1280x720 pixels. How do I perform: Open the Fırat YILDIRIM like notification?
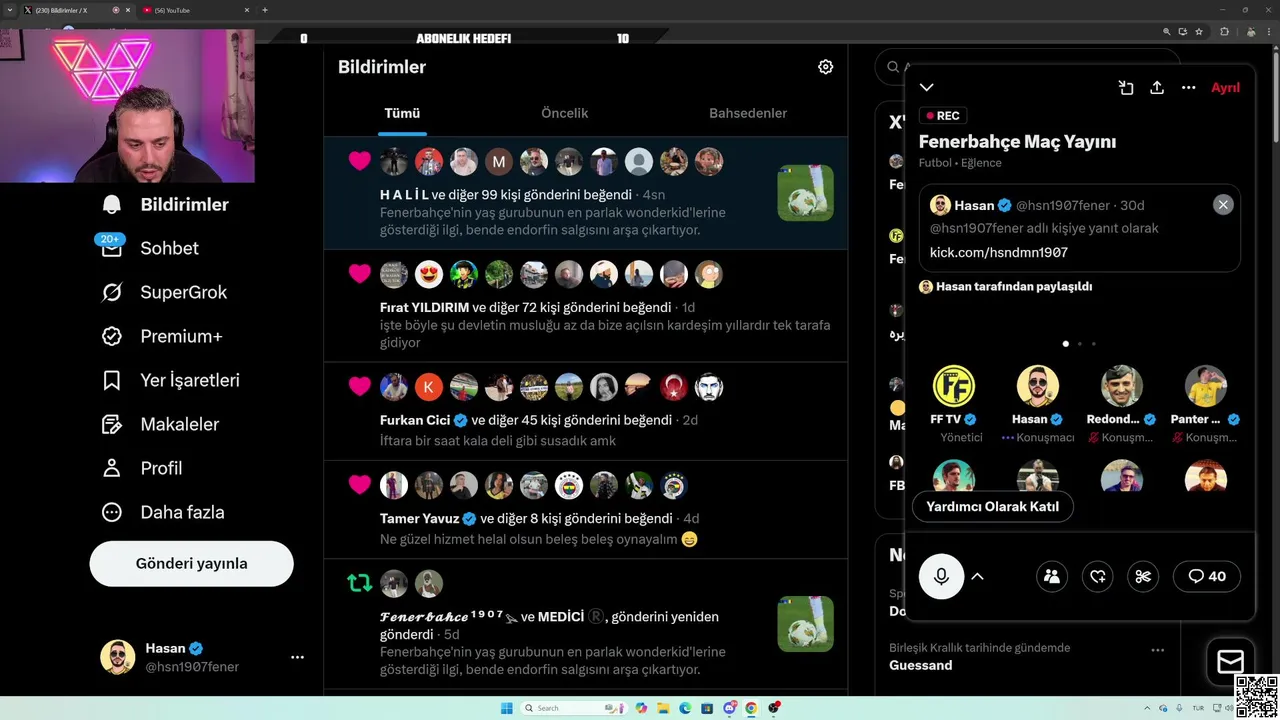[585, 305]
